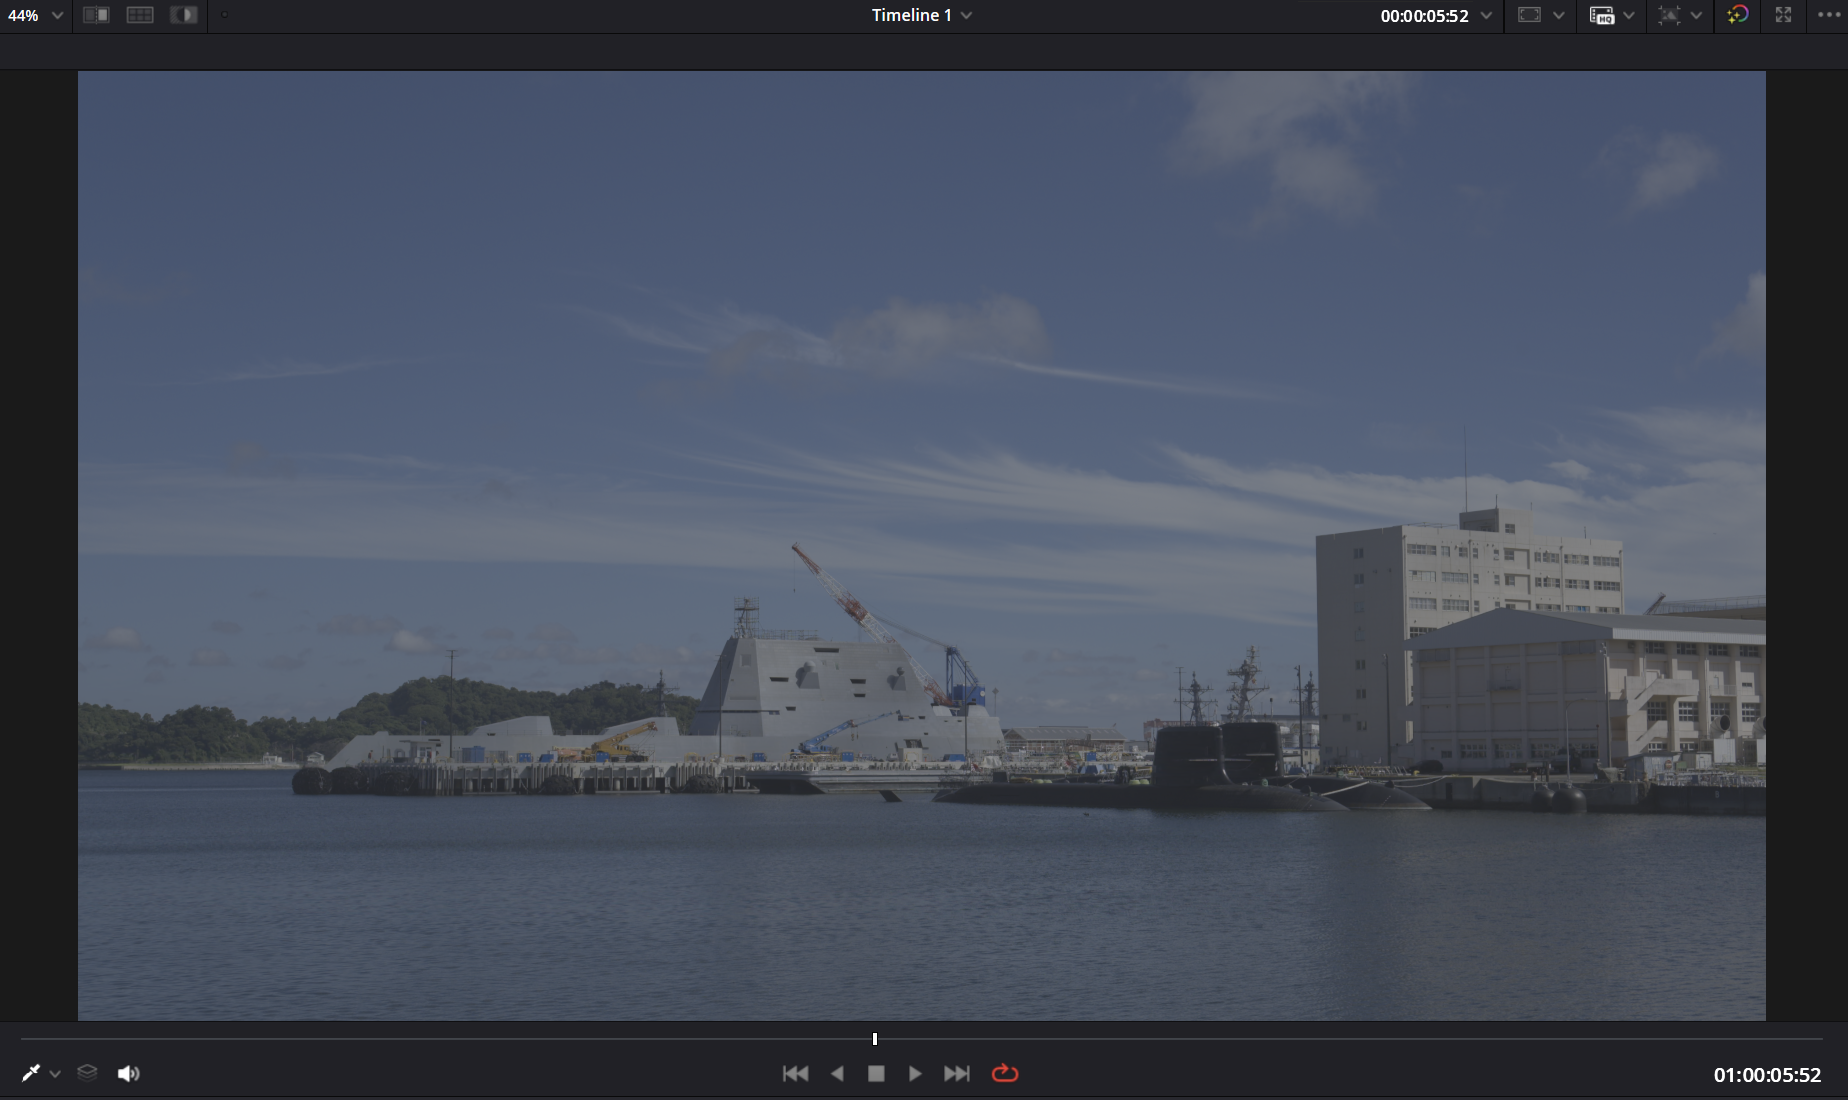Open the viewer three-dot options menu
Viewport: 1848px width, 1100px height.
(x=1829, y=15)
